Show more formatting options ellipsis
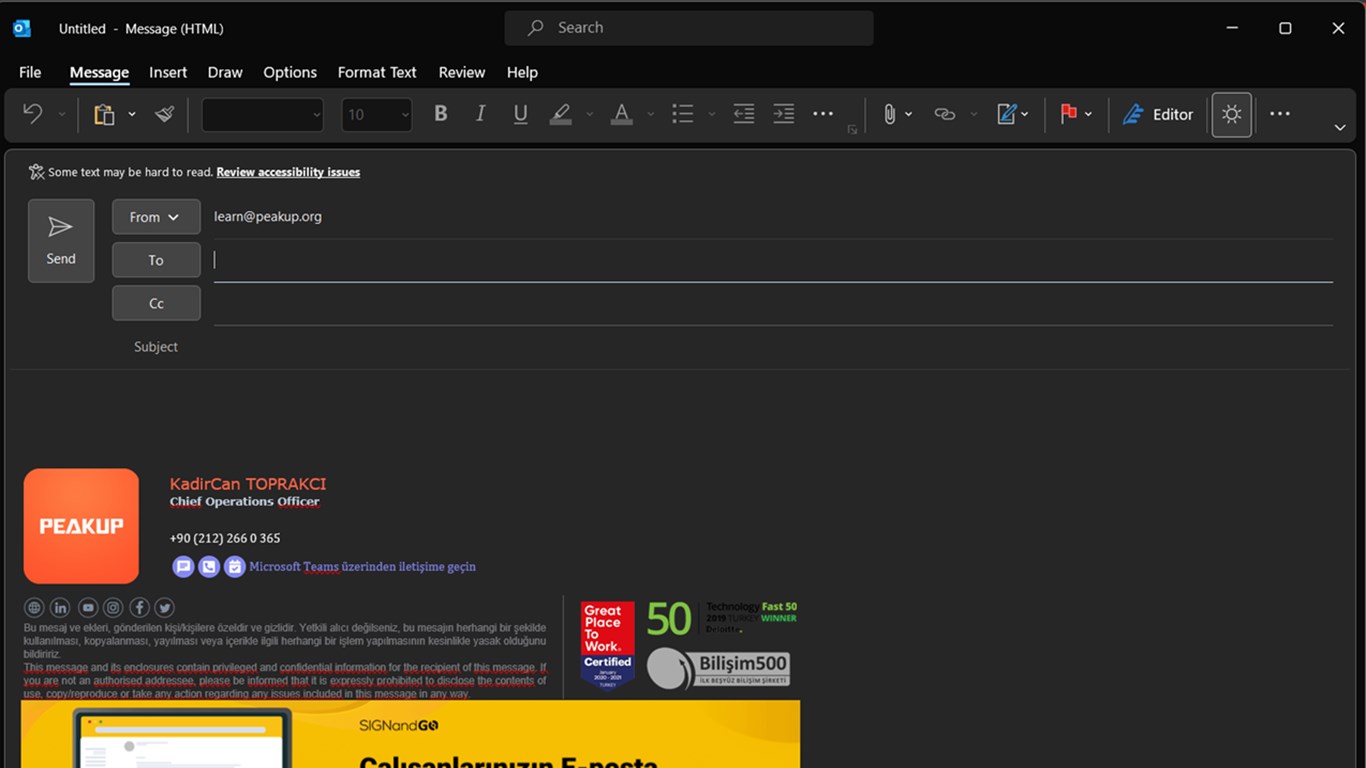The height and width of the screenshot is (768, 1366). click(x=823, y=114)
